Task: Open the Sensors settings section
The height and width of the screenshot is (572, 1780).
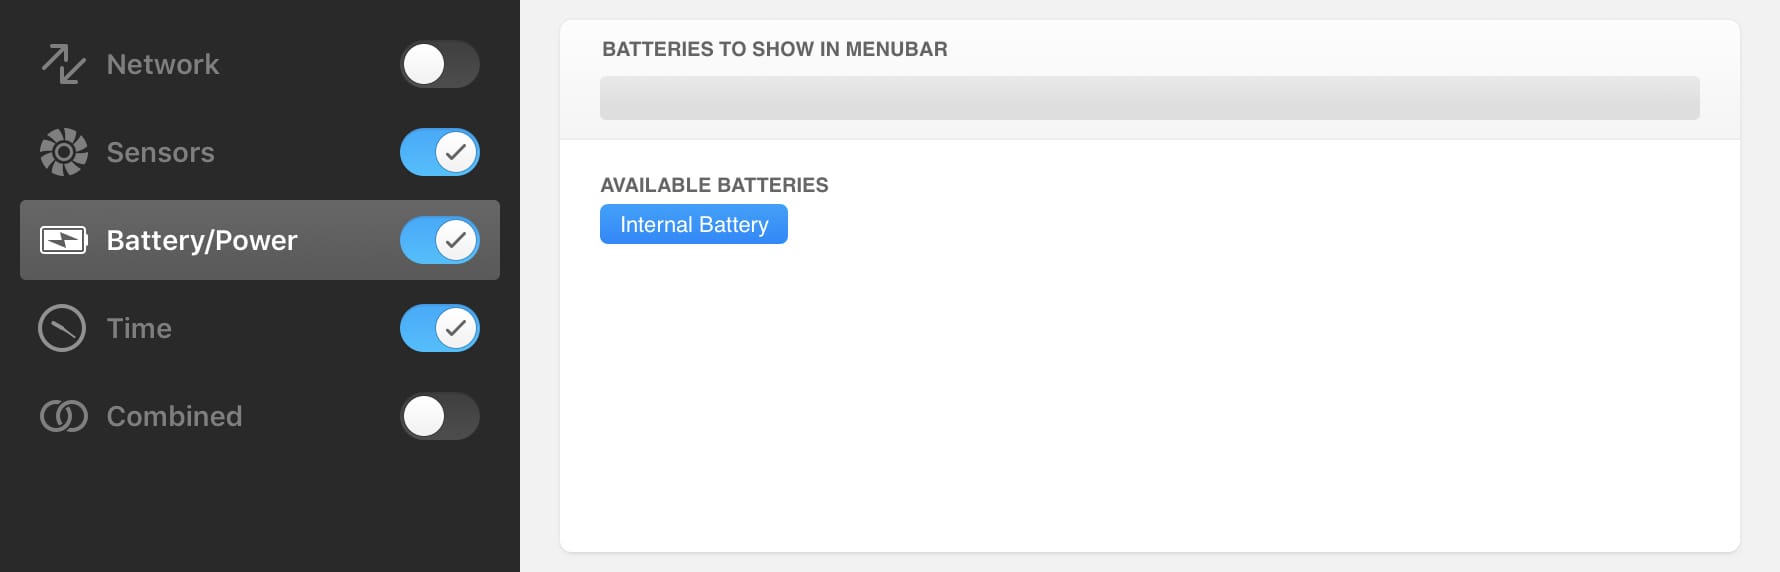Action: point(160,152)
